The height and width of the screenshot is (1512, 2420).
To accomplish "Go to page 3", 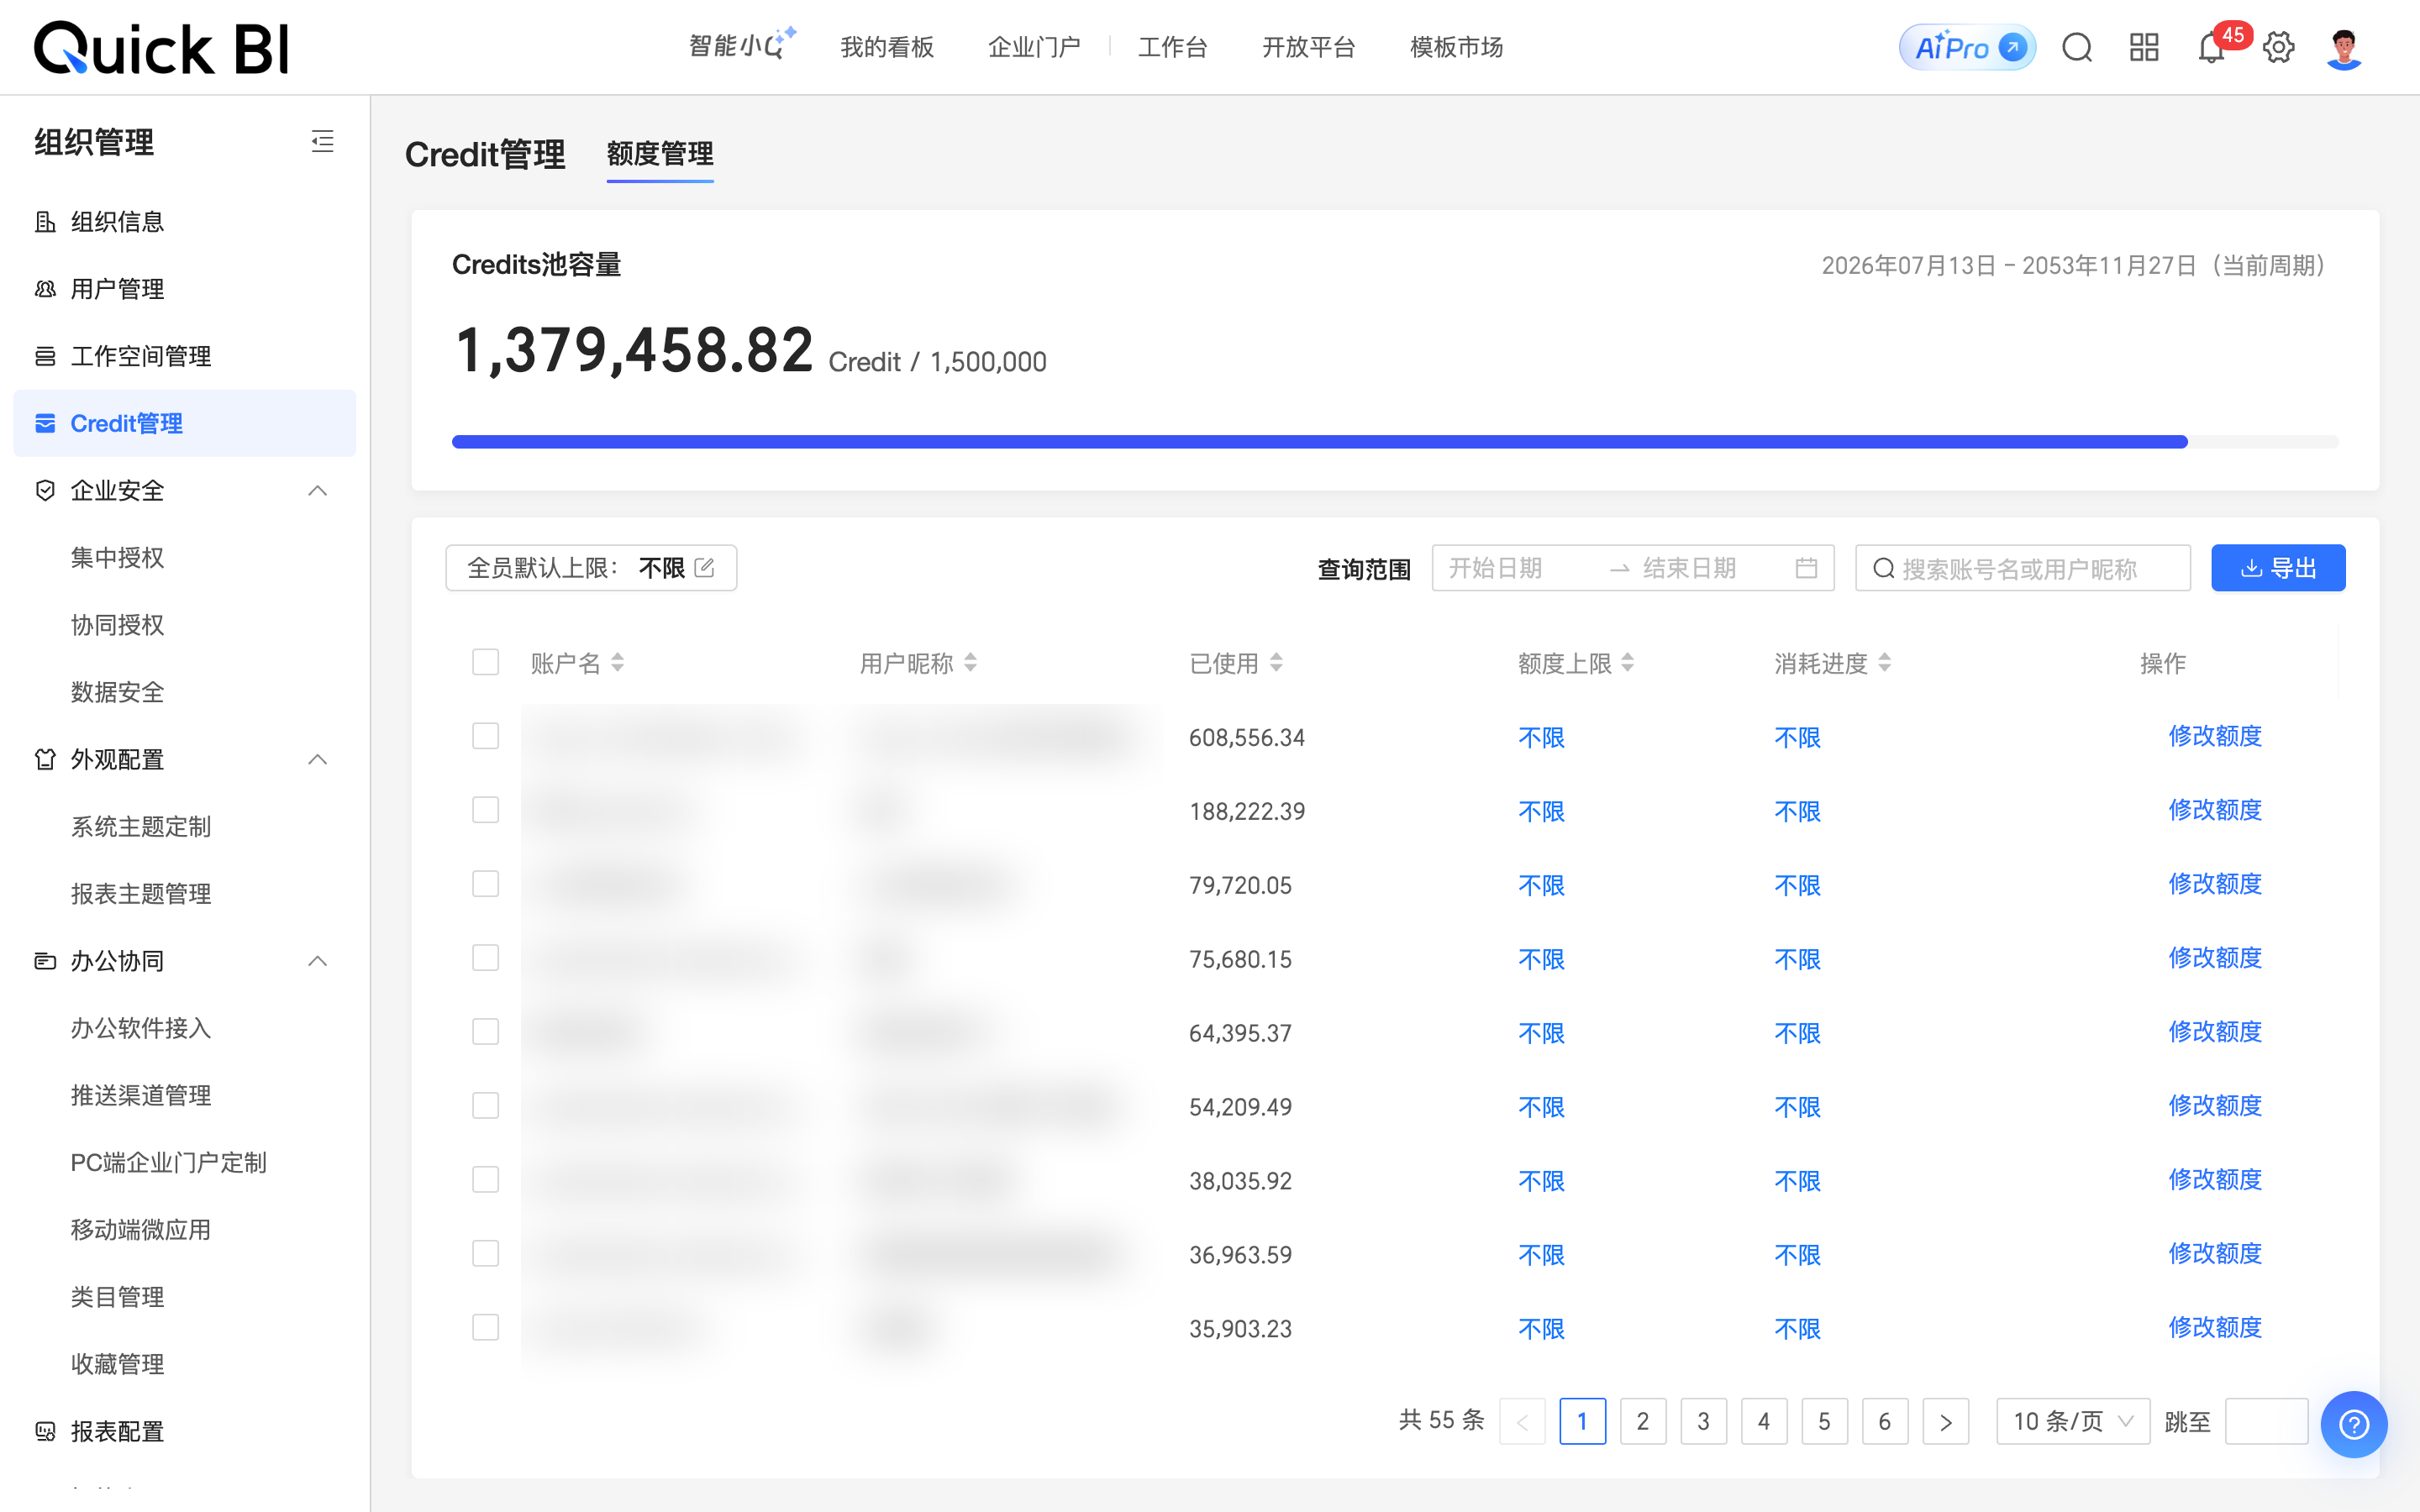I will click(x=1703, y=1421).
